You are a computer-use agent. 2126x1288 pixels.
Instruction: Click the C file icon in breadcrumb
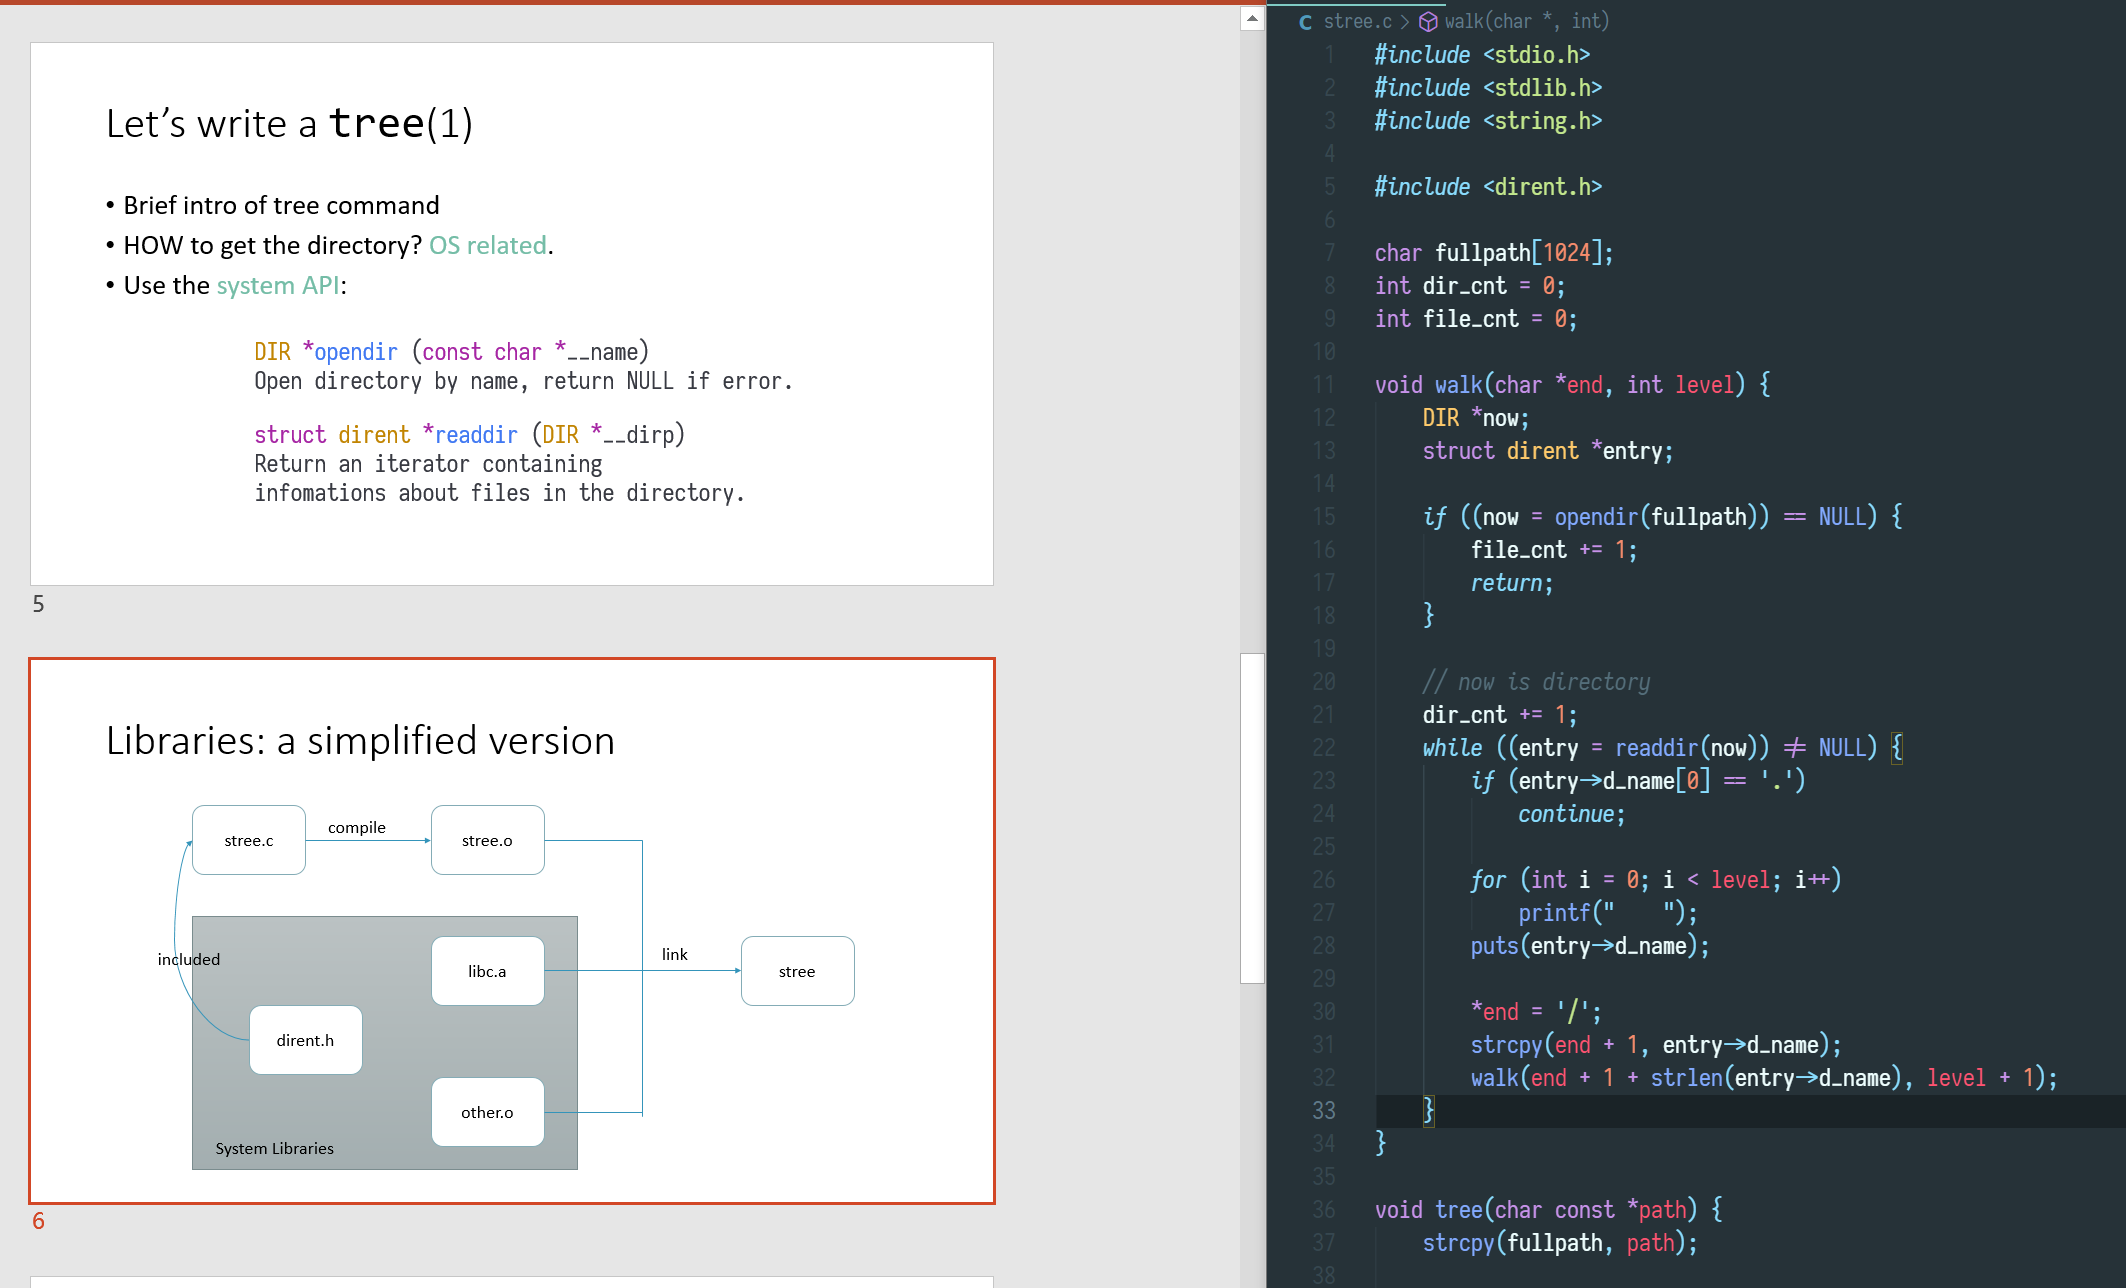click(1305, 22)
